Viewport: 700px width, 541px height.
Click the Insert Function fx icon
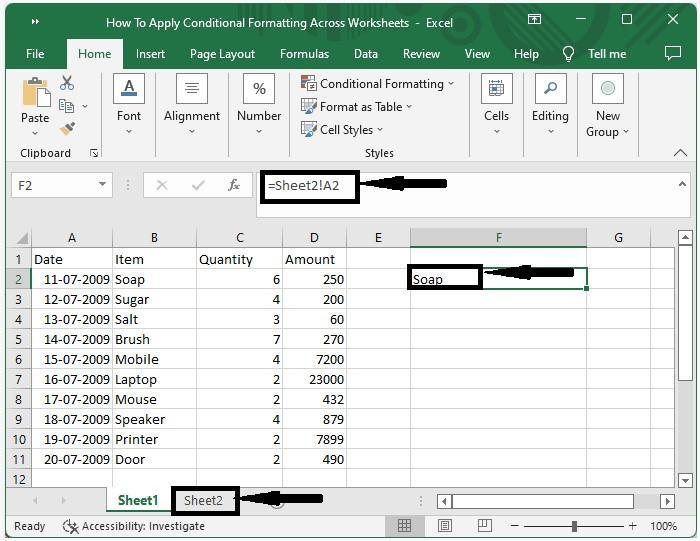point(234,185)
